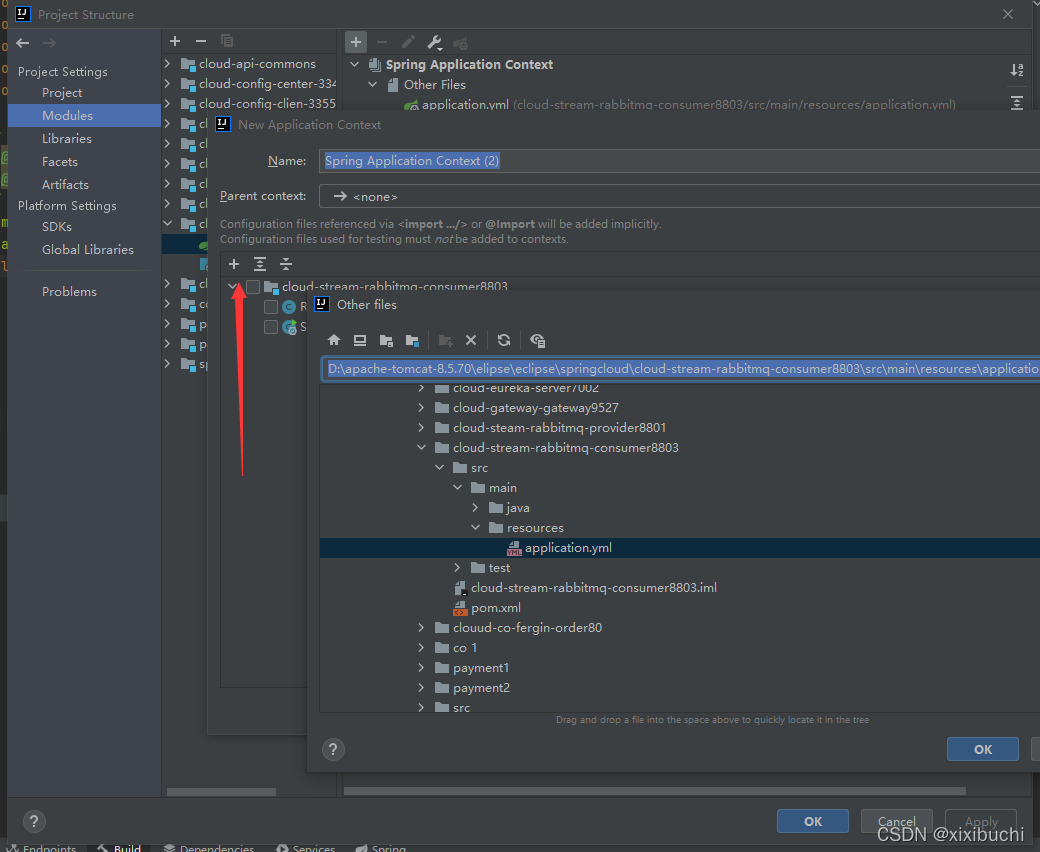This screenshot has width=1040, height=852.
Task: Add a file with the New Application Context plus
Action: 234,264
